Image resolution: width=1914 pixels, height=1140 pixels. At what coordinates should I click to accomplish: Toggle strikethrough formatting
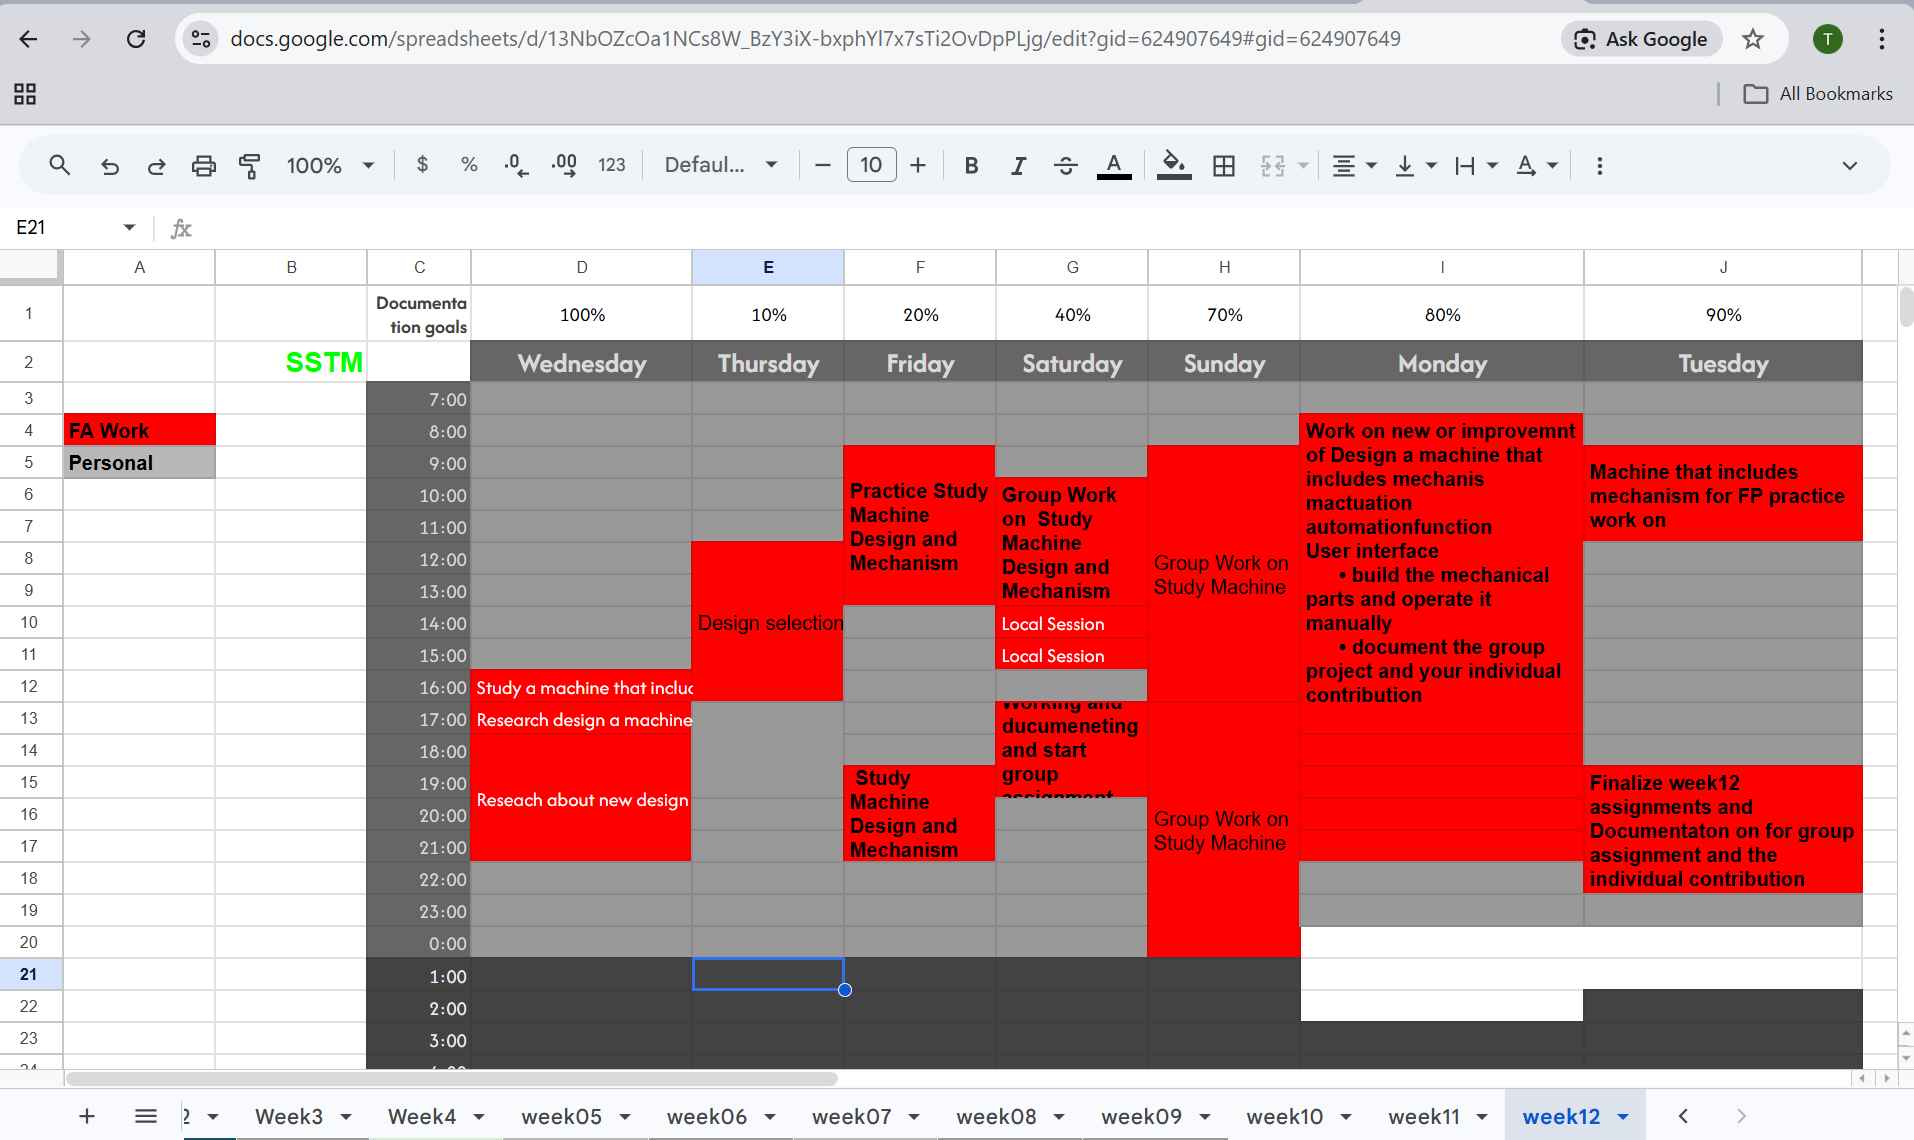coord(1066,166)
